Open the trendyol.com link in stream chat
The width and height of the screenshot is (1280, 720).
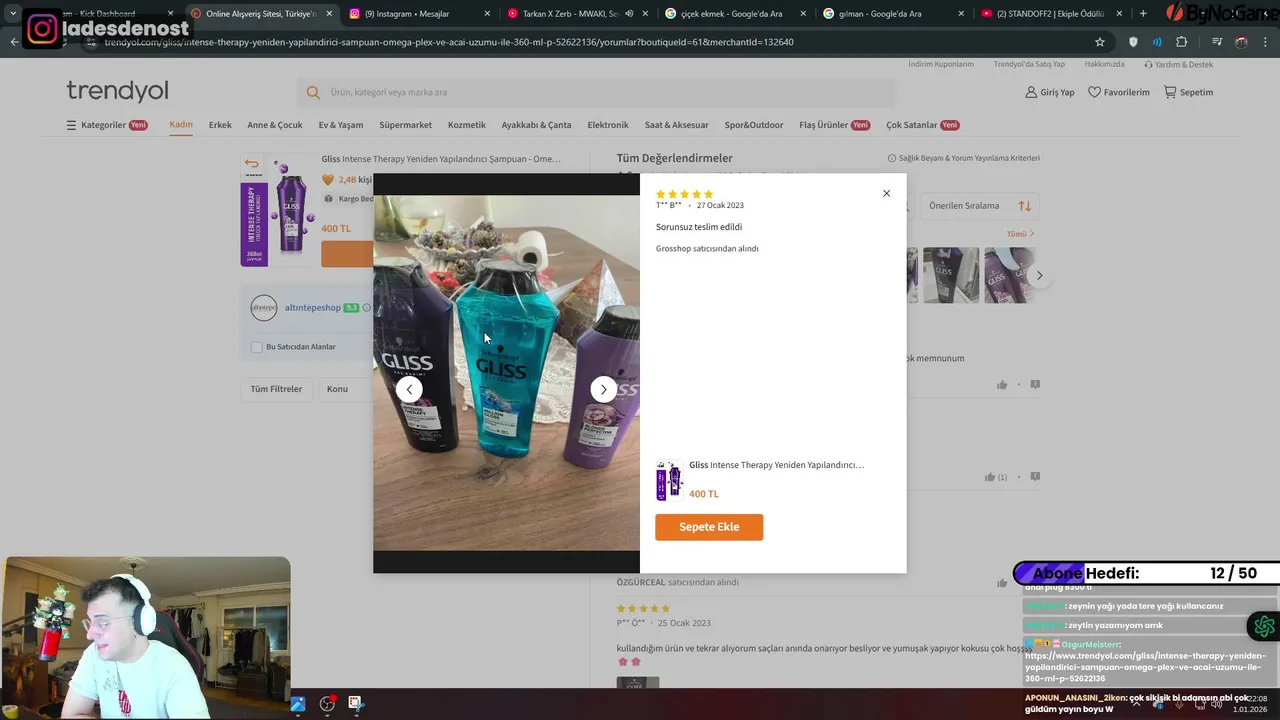point(1144,667)
